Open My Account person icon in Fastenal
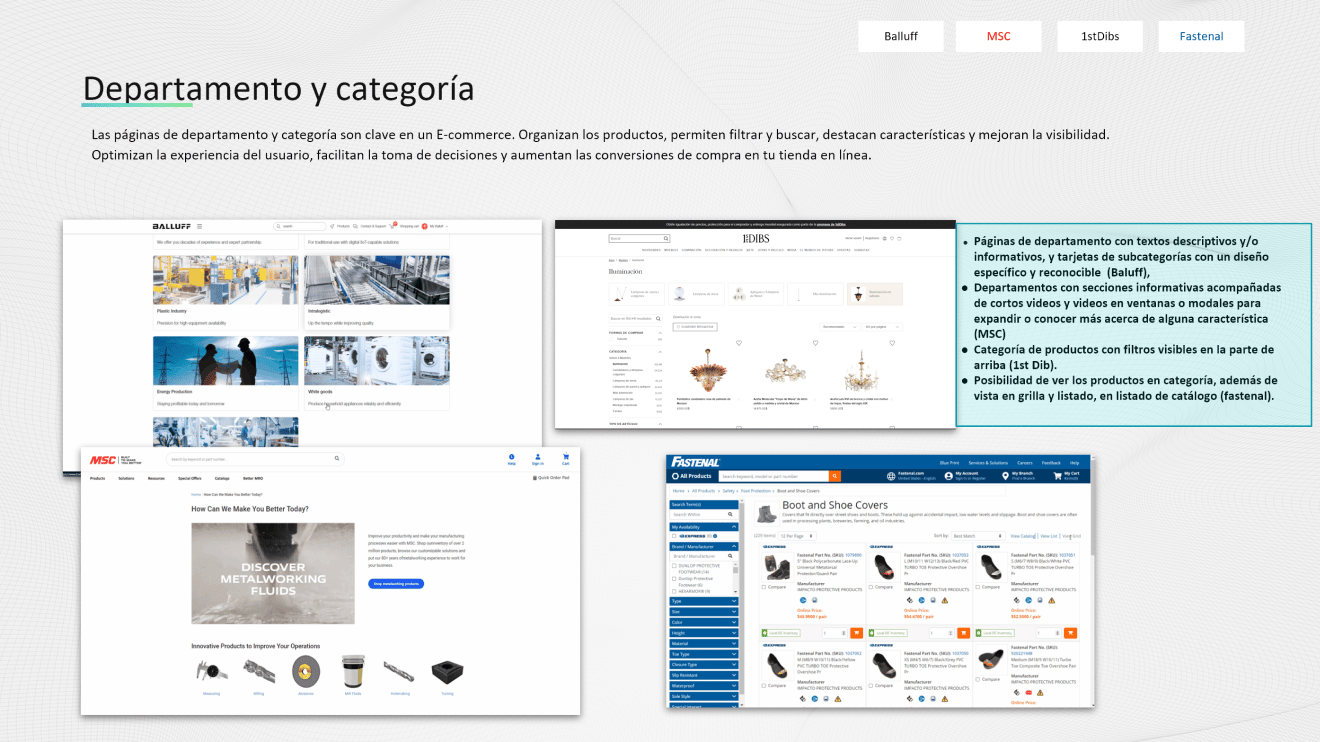Viewport: 1320px width, 742px height. 948,476
